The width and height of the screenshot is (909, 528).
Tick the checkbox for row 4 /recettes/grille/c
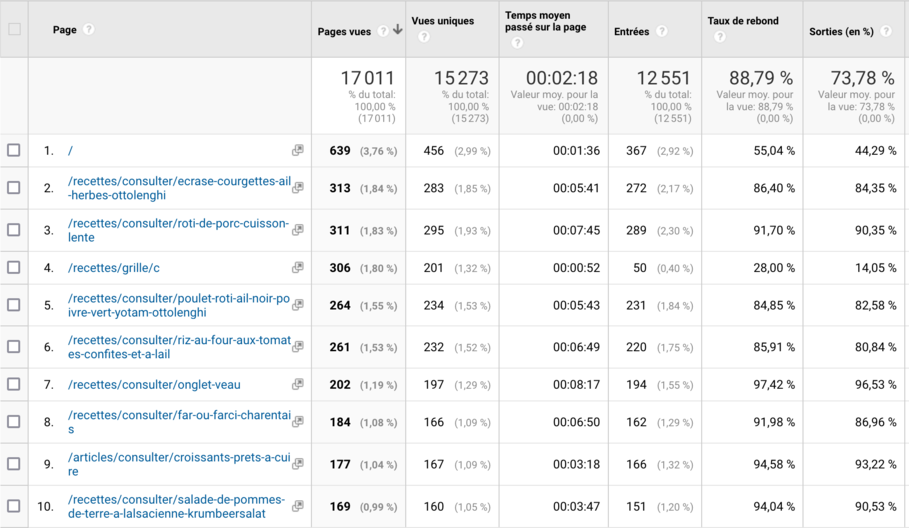pyautogui.click(x=14, y=268)
